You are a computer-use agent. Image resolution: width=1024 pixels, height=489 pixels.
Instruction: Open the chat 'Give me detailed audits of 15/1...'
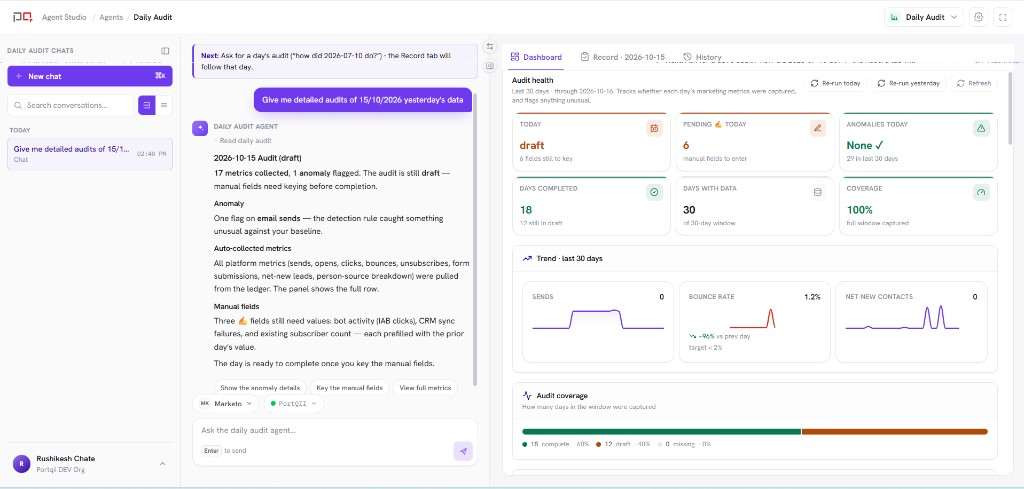pyautogui.click(x=90, y=154)
